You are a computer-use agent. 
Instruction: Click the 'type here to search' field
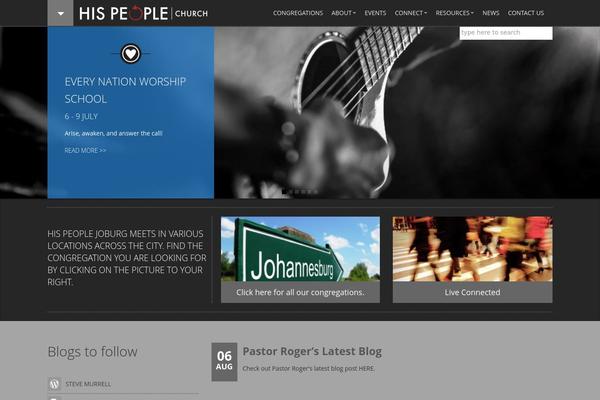[506, 33]
